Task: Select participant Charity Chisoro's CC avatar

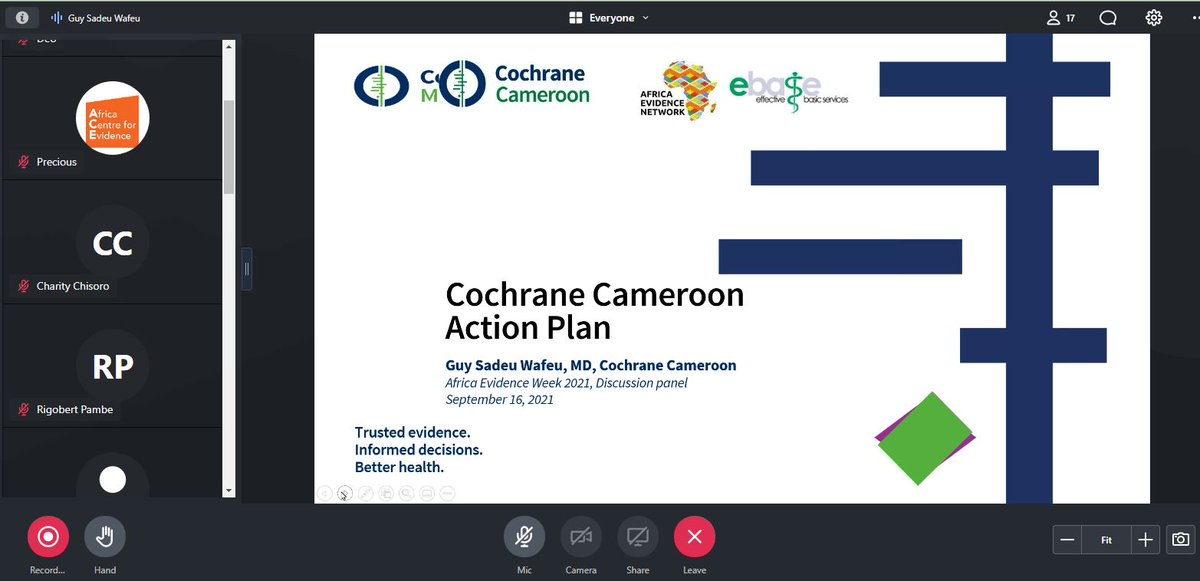Action: (113, 243)
